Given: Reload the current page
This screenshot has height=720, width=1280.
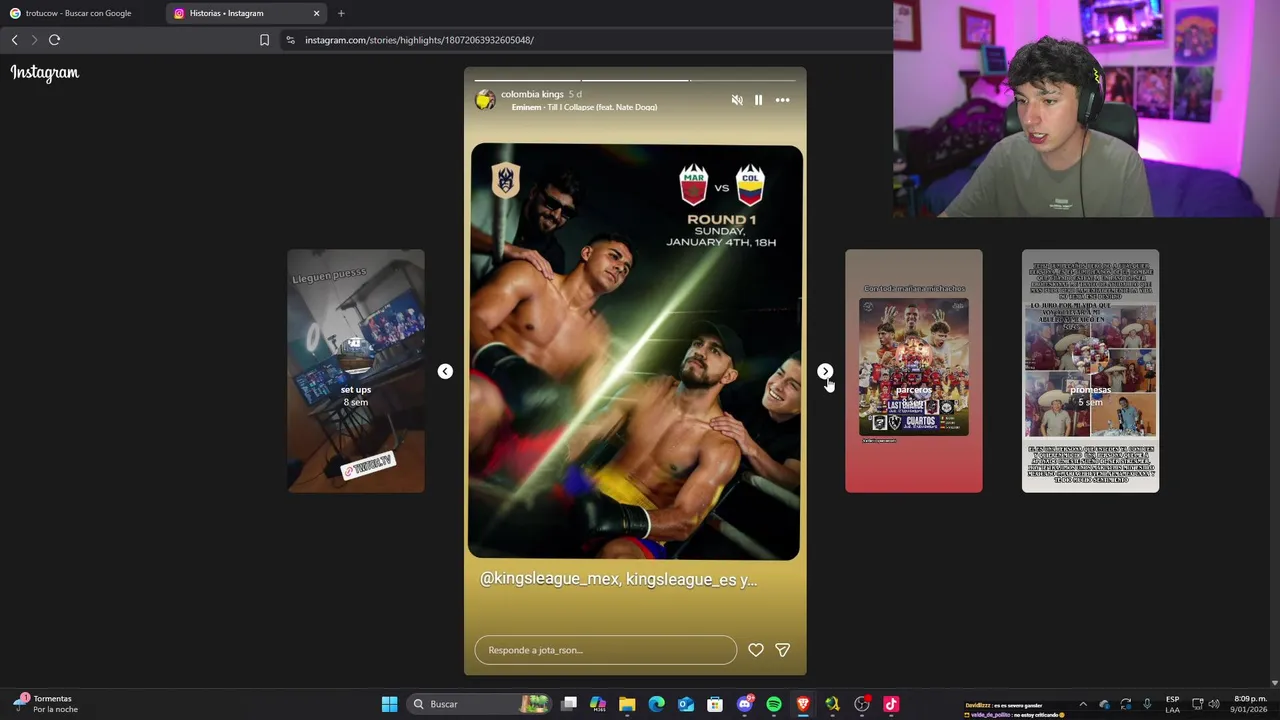Looking at the screenshot, I should [x=55, y=40].
